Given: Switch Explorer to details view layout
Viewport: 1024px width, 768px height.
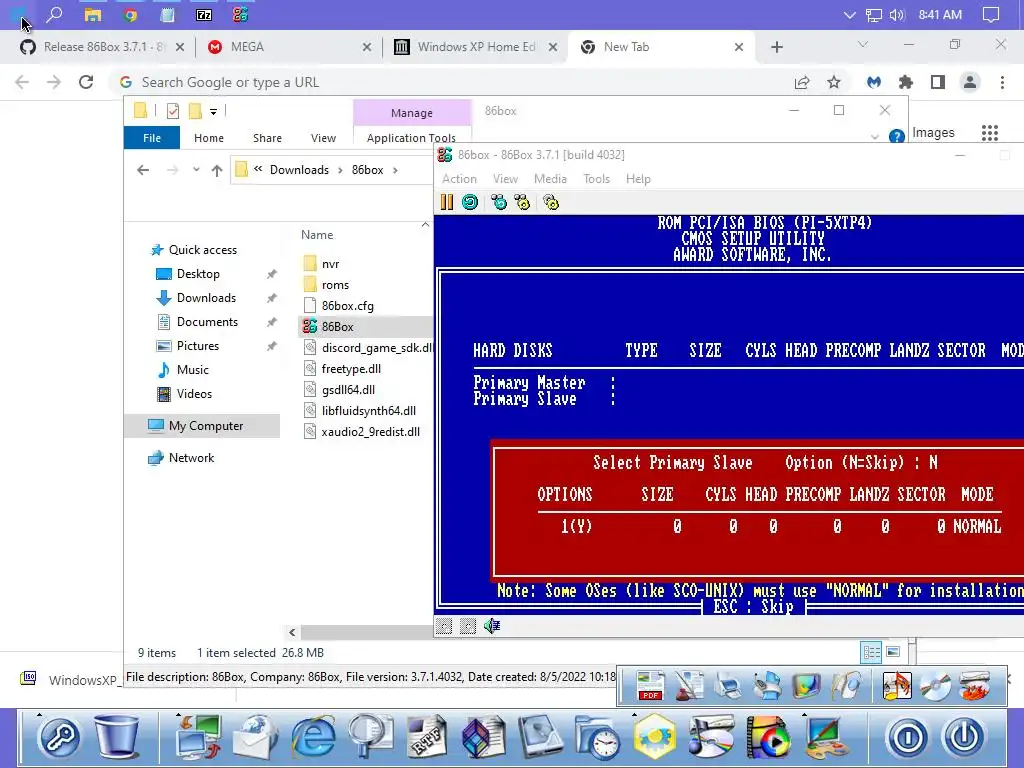Looking at the screenshot, I should coord(871,652).
